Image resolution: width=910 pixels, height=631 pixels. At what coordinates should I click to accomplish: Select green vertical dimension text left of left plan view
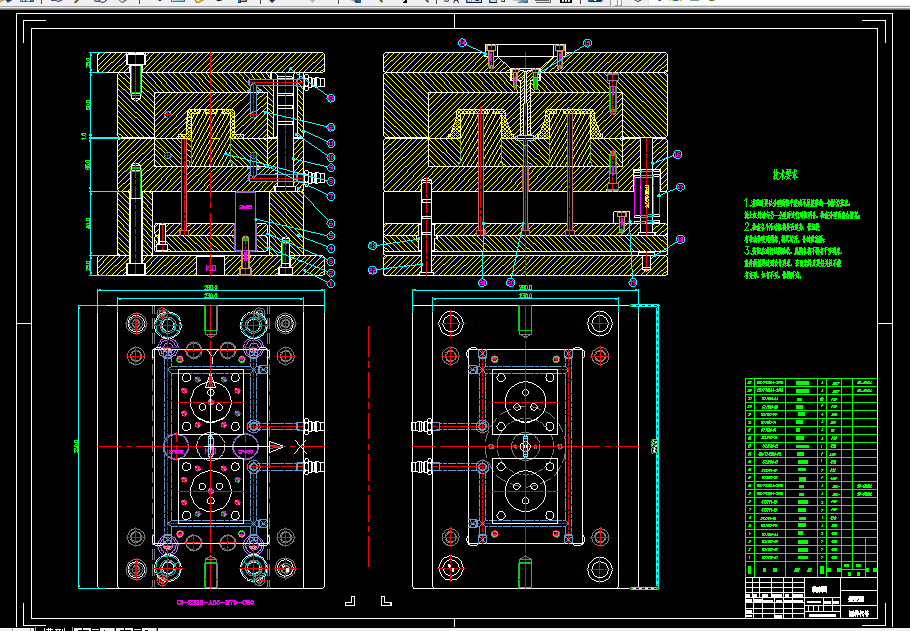click(76, 446)
